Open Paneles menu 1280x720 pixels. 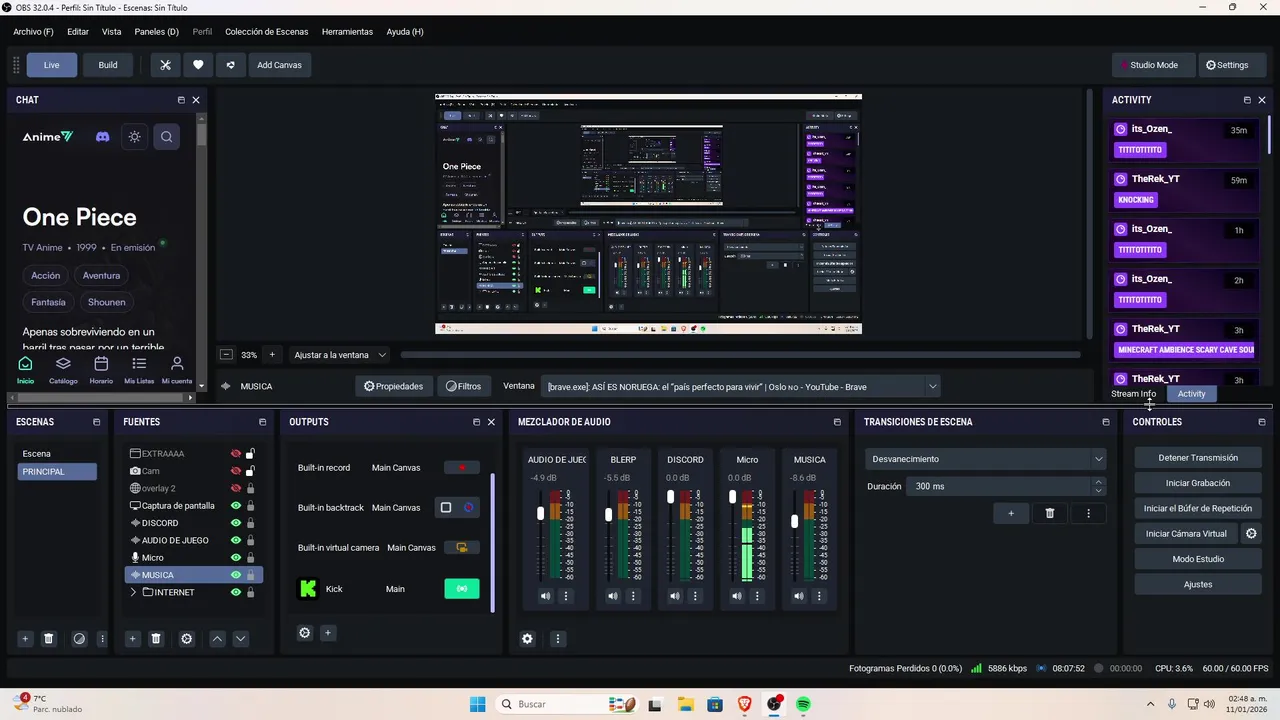[156, 32]
